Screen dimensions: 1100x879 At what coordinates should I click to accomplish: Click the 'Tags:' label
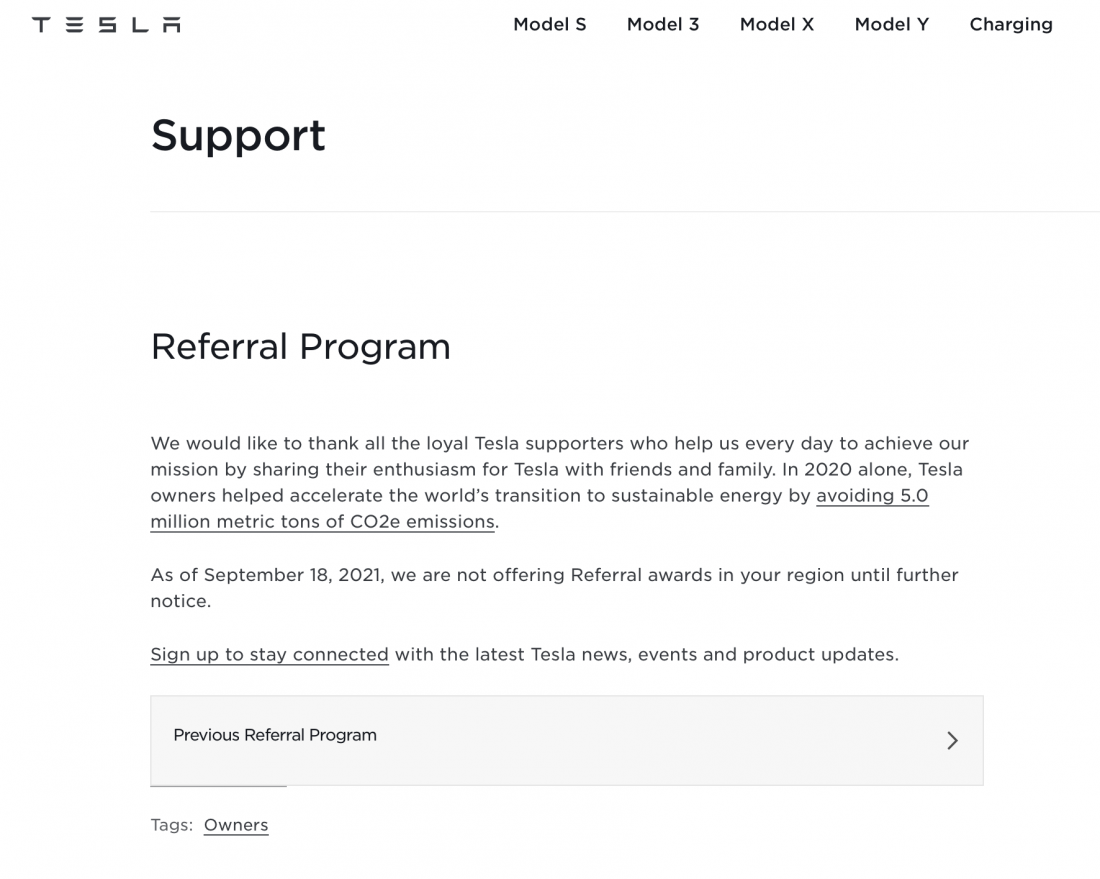pyautogui.click(x=171, y=825)
